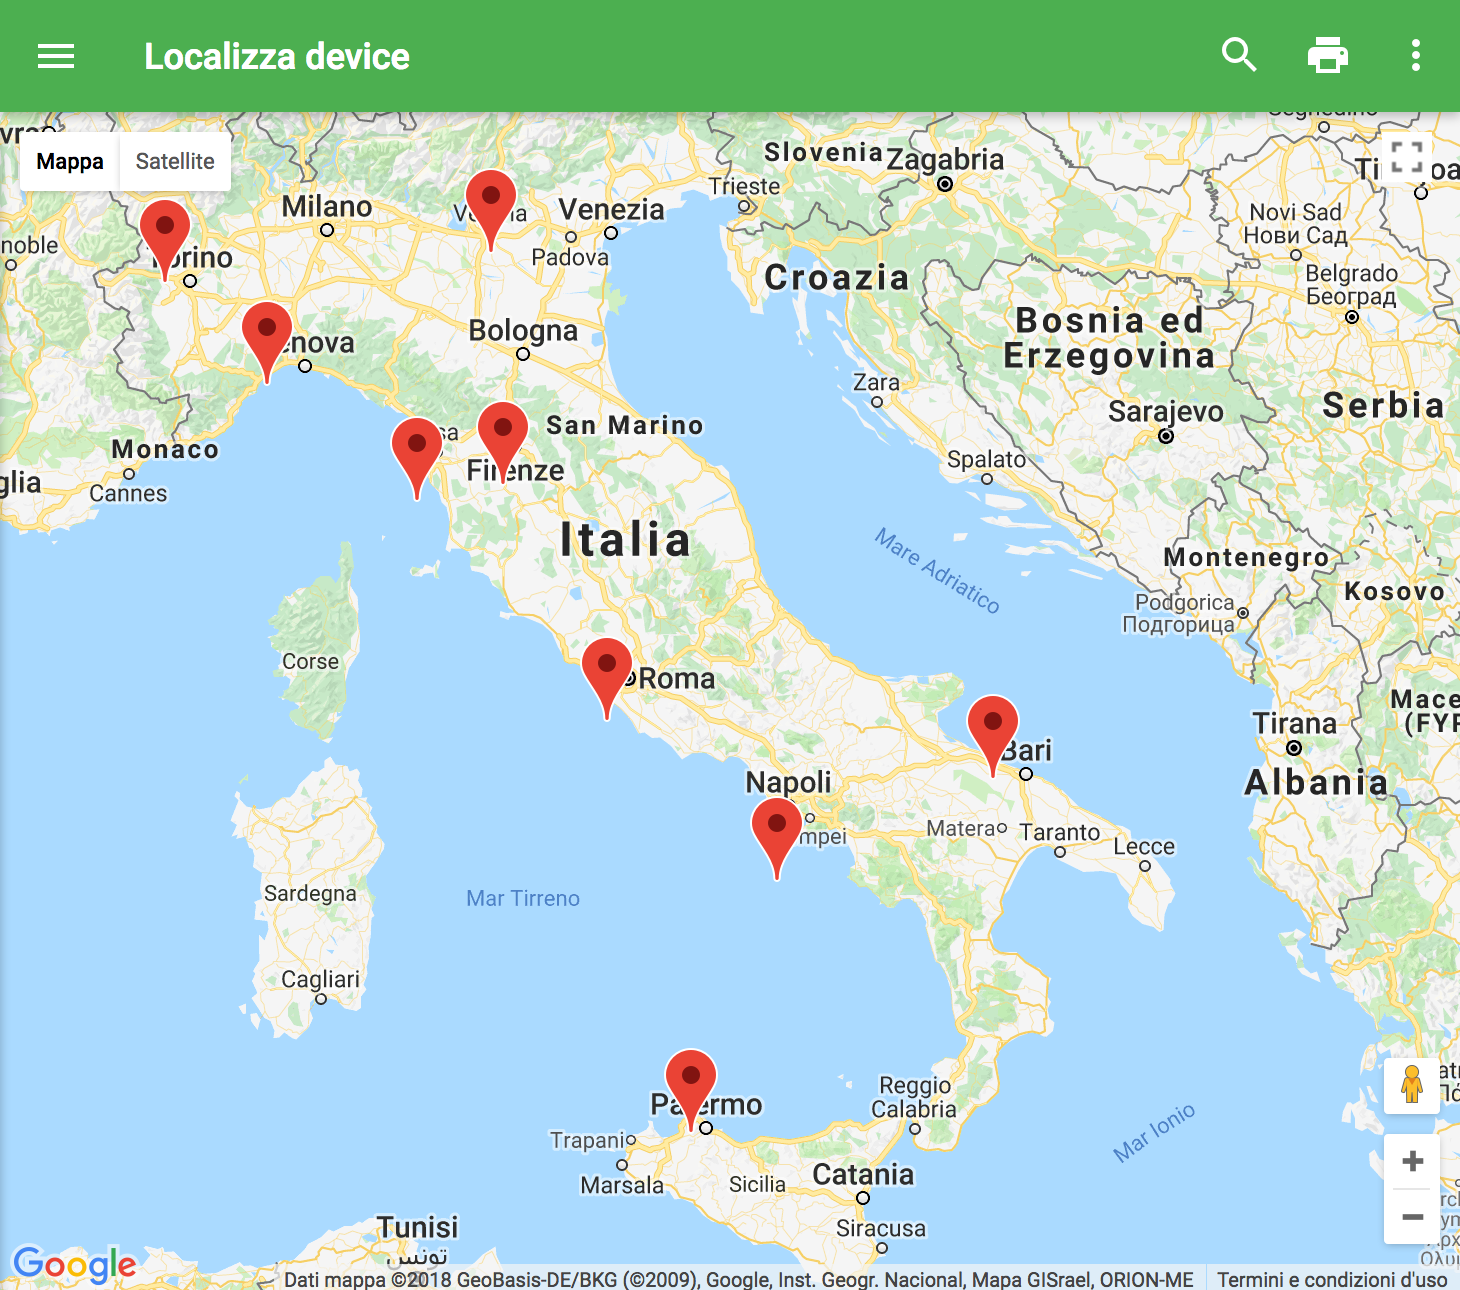The image size is (1460, 1290).
Task: Click the search magnifier icon
Action: (1239, 55)
